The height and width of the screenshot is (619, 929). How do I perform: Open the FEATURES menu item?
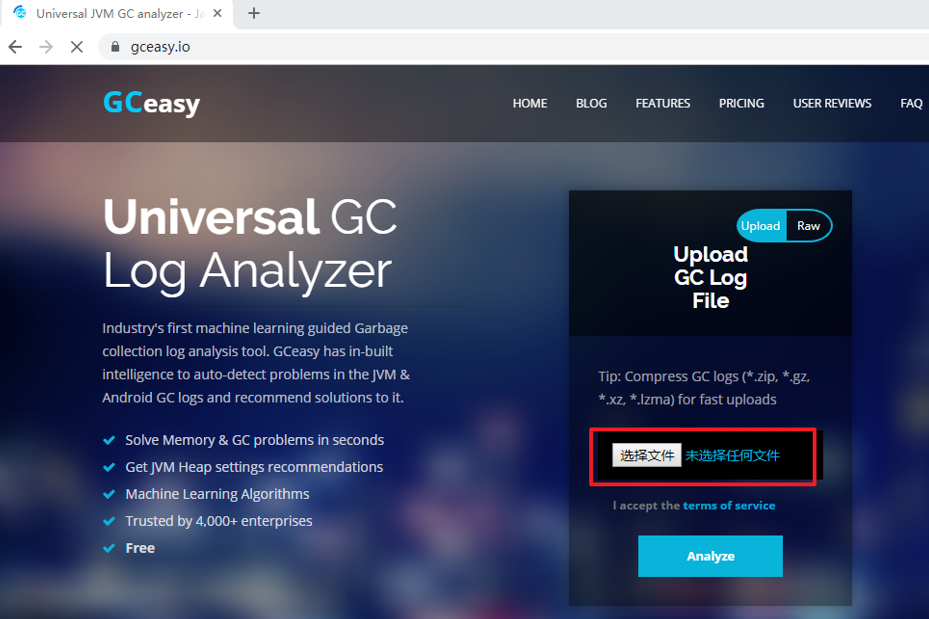point(663,104)
